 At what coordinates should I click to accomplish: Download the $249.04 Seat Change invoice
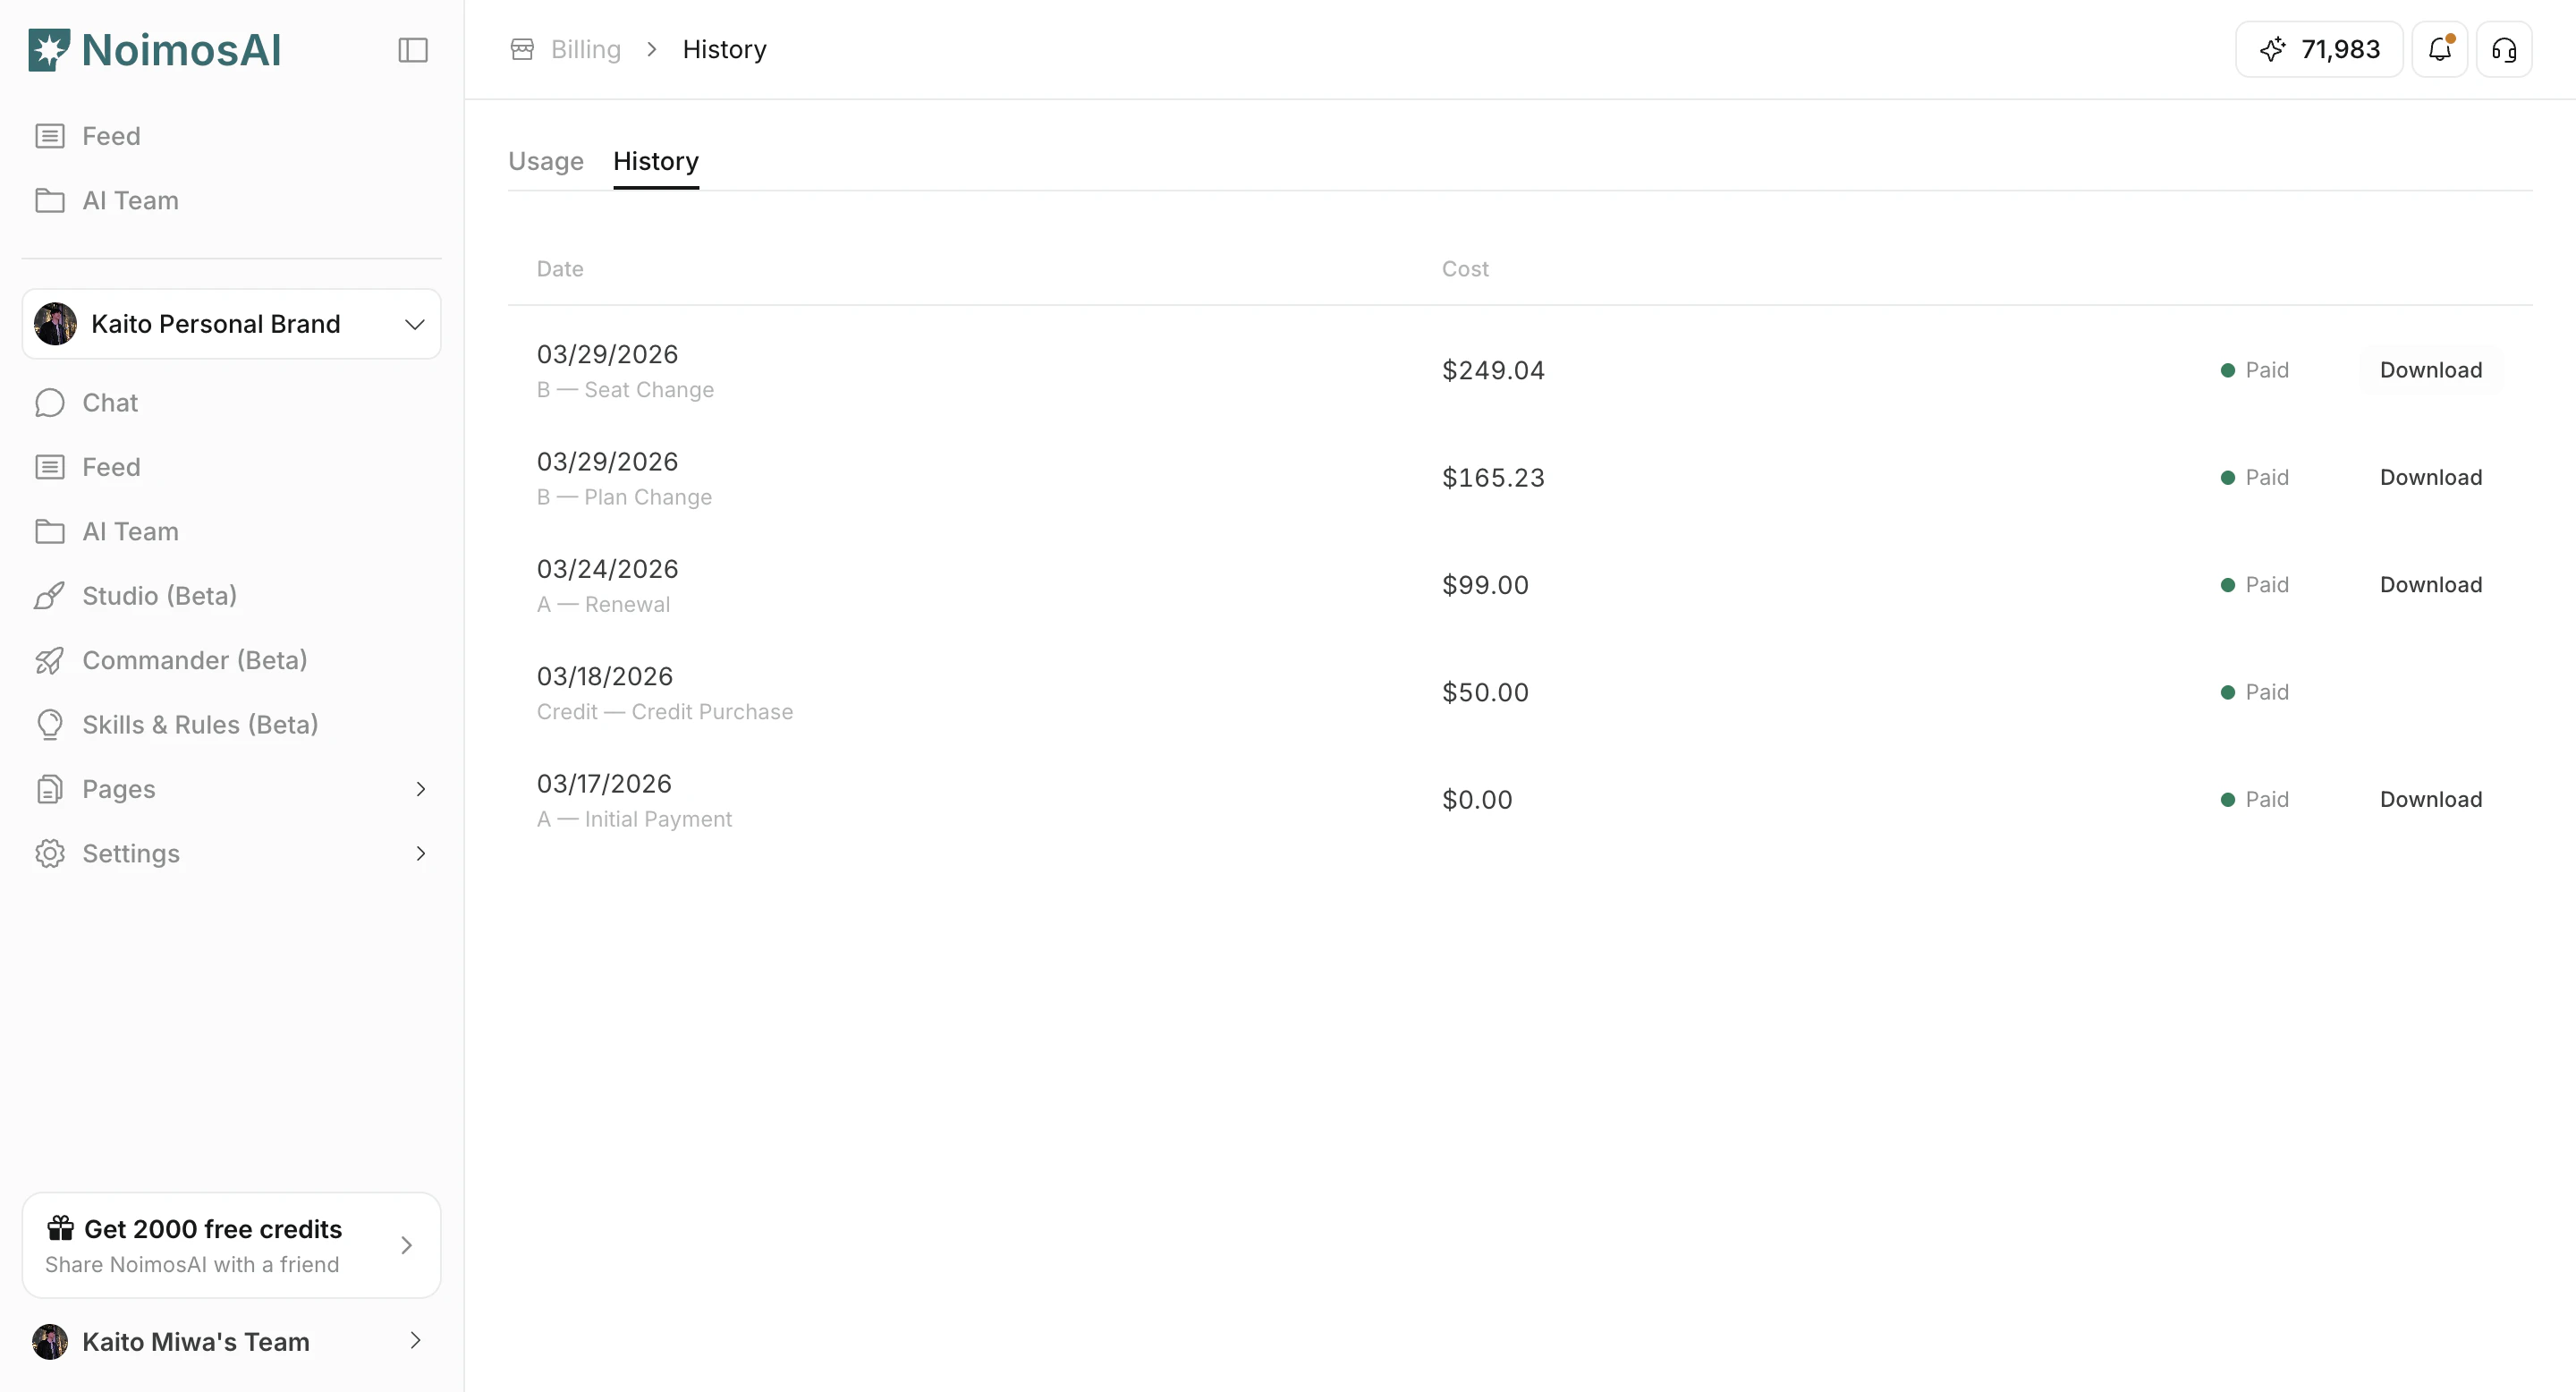tap(2431, 370)
